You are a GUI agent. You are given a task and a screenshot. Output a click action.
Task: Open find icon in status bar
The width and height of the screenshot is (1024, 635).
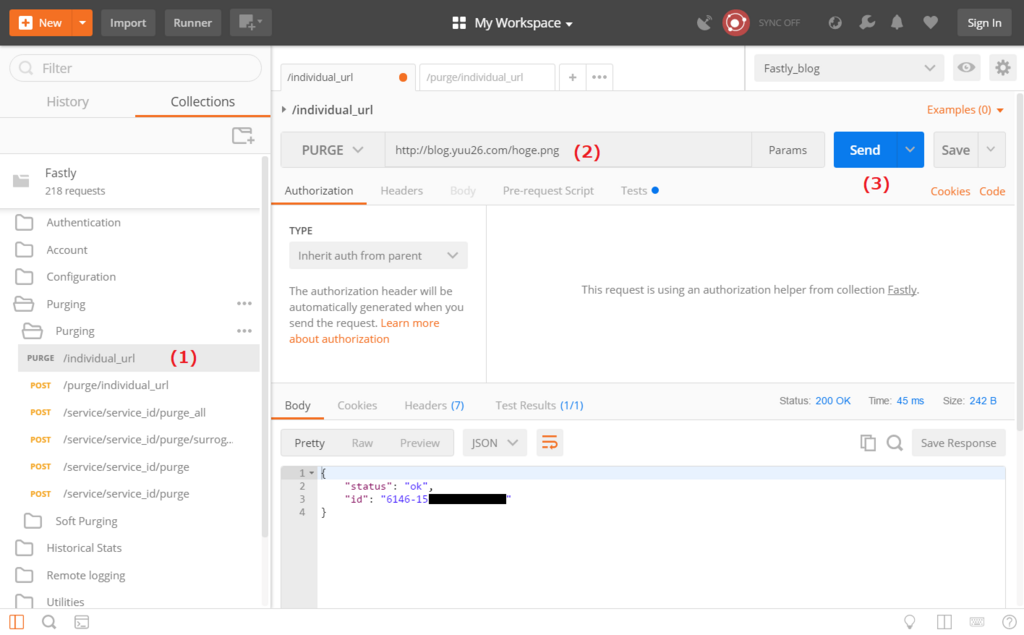49,622
